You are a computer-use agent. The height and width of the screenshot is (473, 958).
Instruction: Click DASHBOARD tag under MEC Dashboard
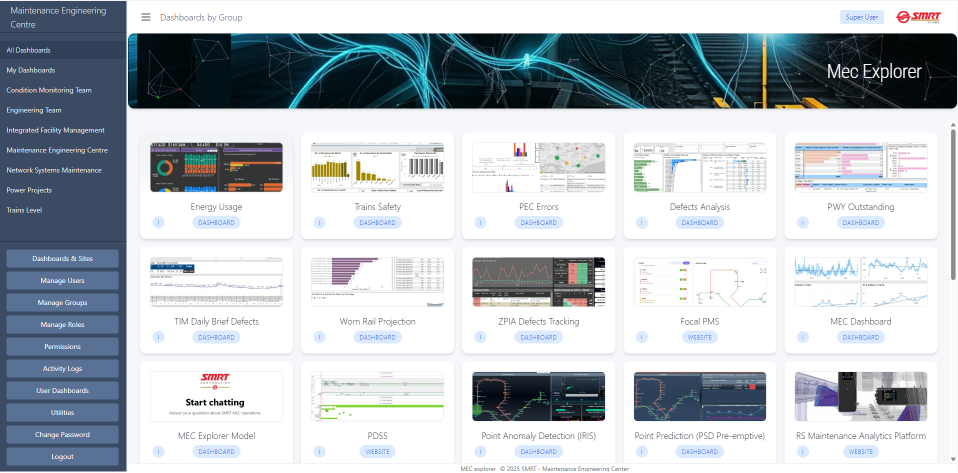click(x=860, y=337)
